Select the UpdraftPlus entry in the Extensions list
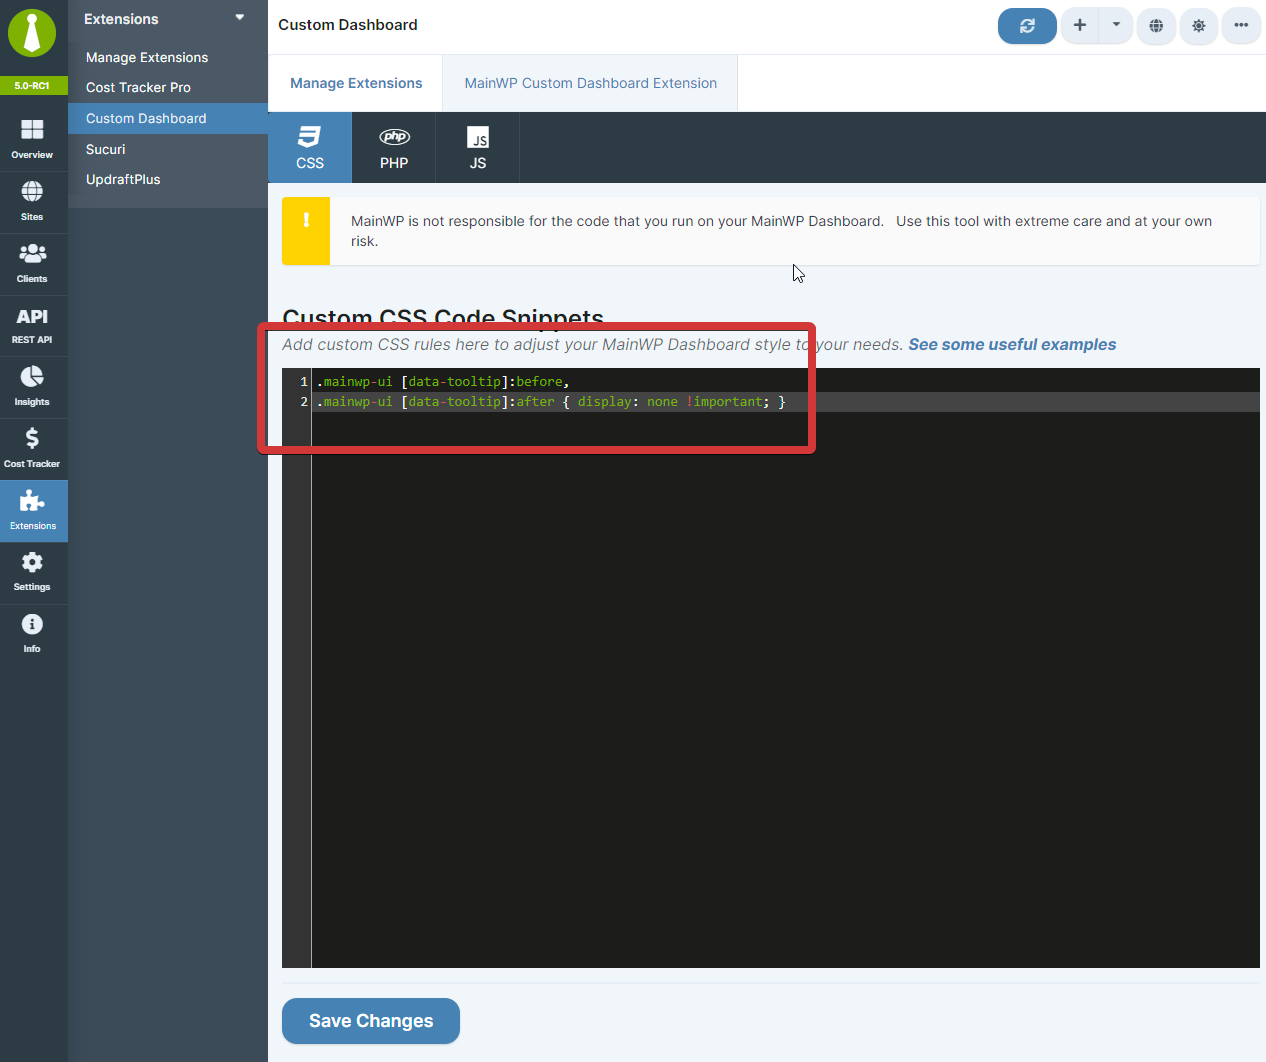 124,179
